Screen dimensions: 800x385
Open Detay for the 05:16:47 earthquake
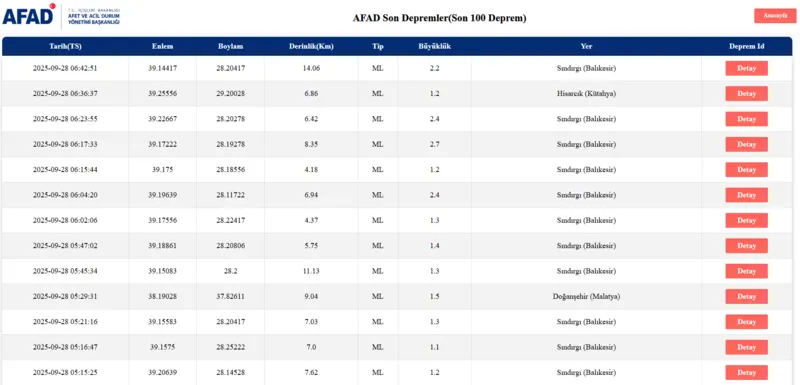click(x=746, y=347)
